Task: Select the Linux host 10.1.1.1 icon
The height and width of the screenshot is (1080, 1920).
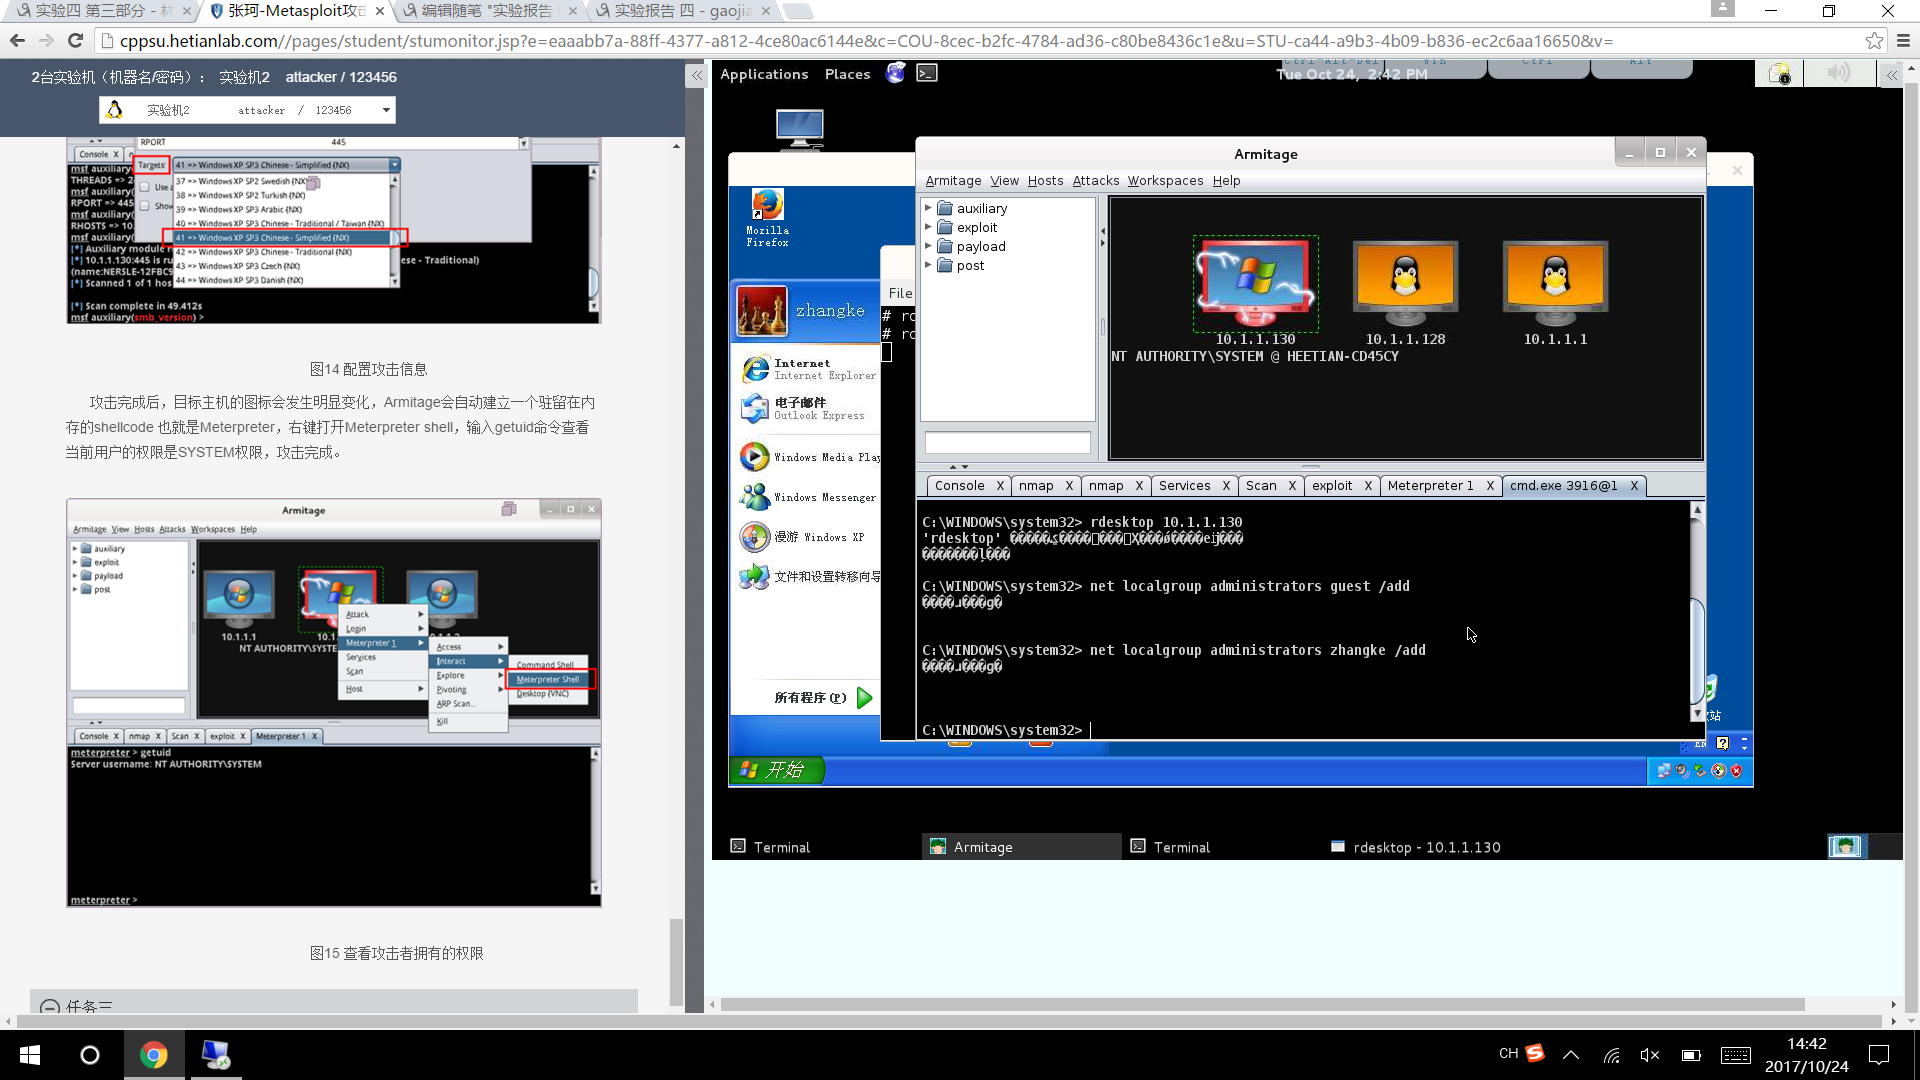Action: click(x=1555, y=283)
